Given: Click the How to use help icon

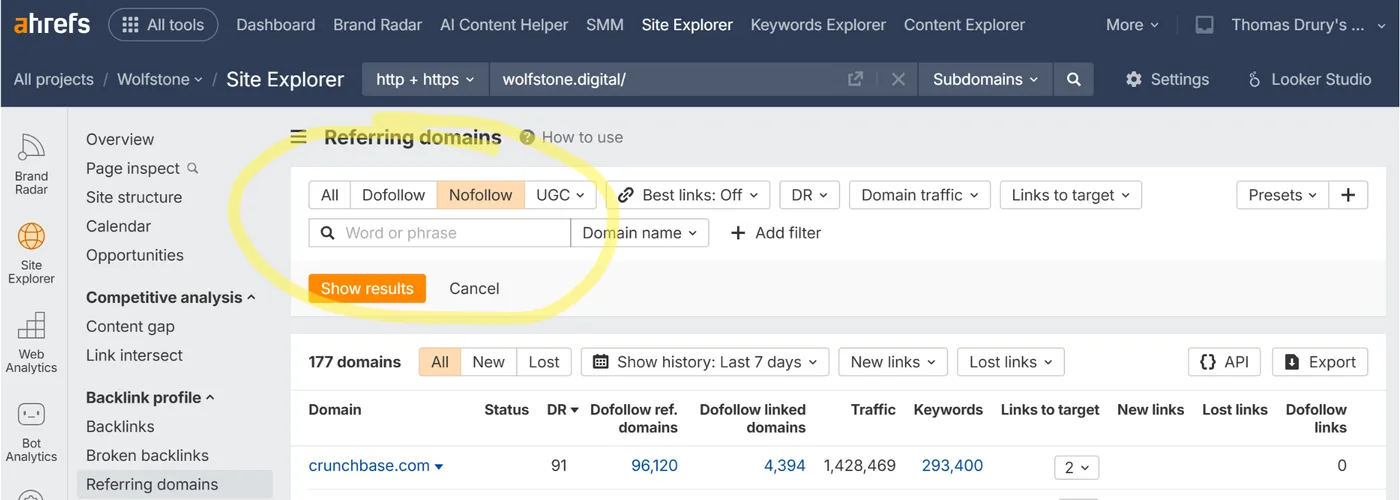Looking at the screenshot, I should click(527, 137).
